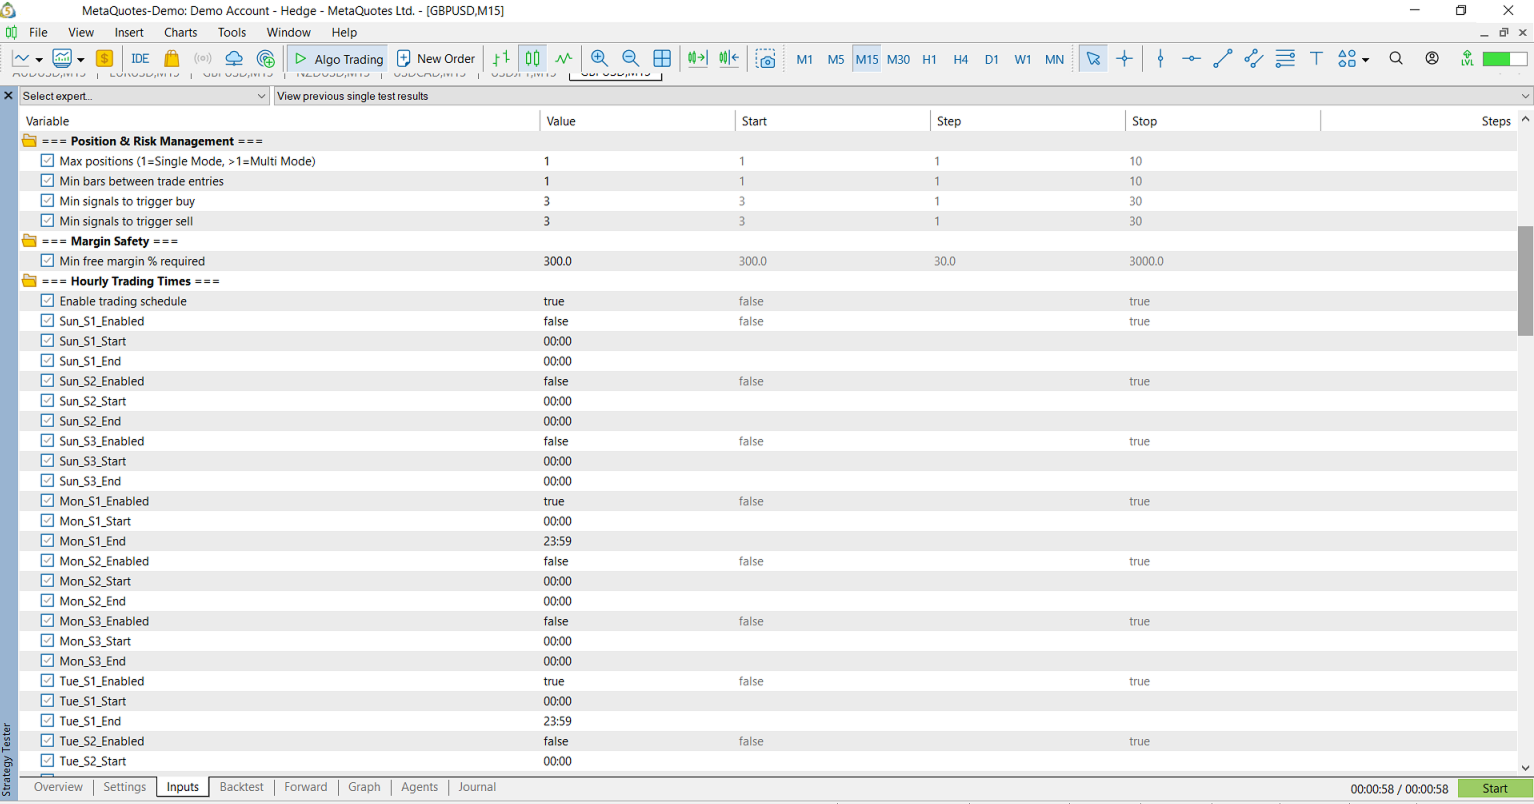Click the New Order button

436,59
